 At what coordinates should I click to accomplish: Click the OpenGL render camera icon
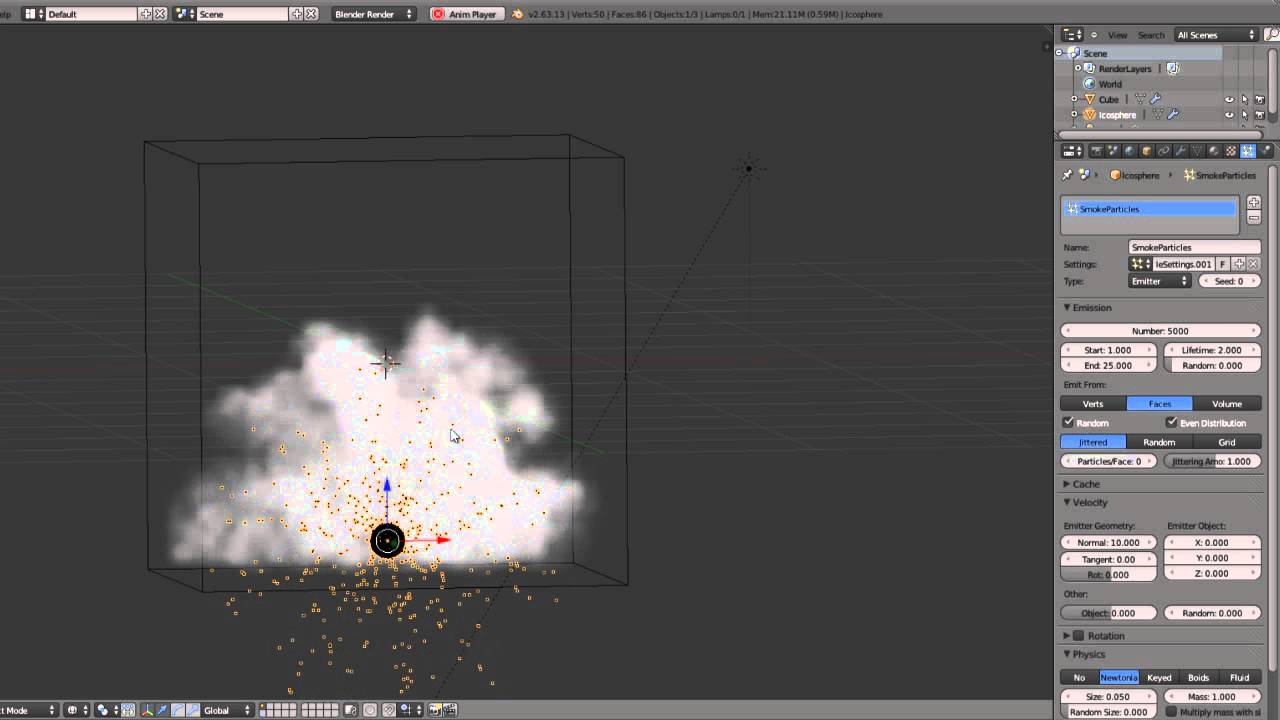435,710
